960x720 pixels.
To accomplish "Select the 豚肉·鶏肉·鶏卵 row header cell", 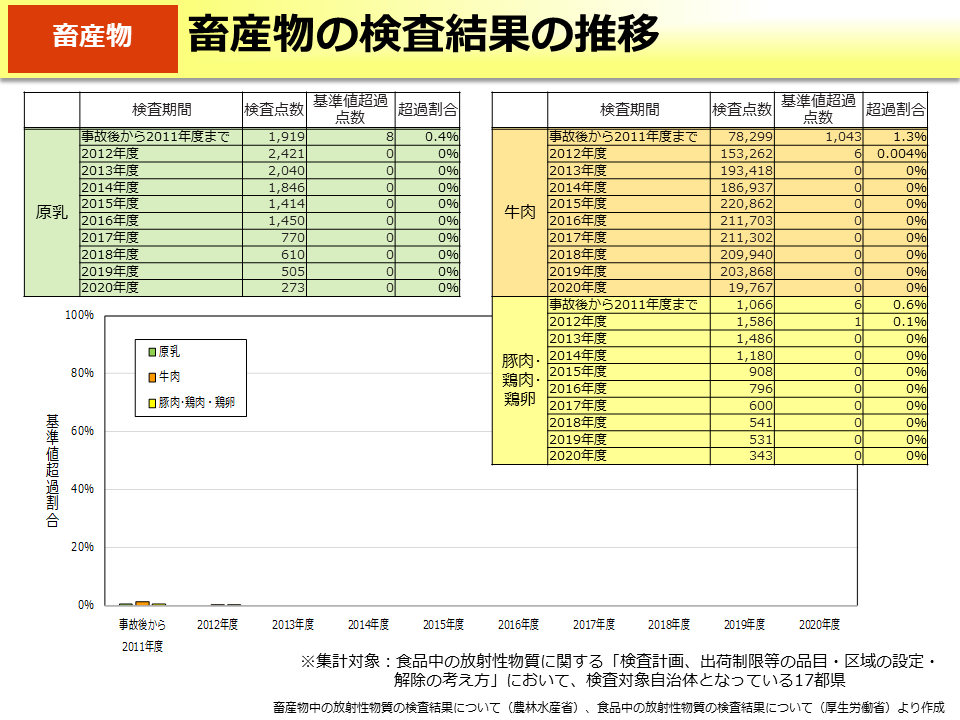I will (x=519, y=380).
